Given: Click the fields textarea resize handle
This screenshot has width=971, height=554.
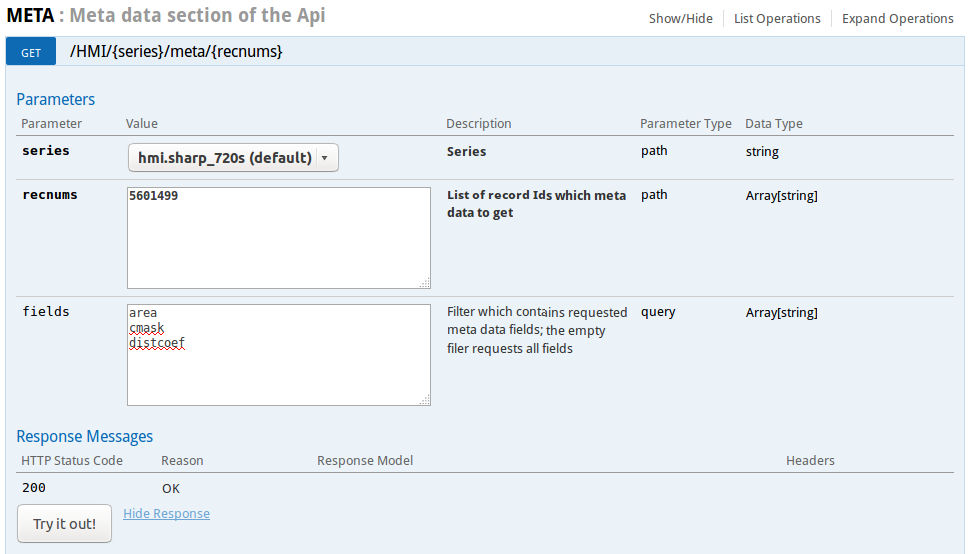Looking at the screenshot, I should tap(425, 400).
